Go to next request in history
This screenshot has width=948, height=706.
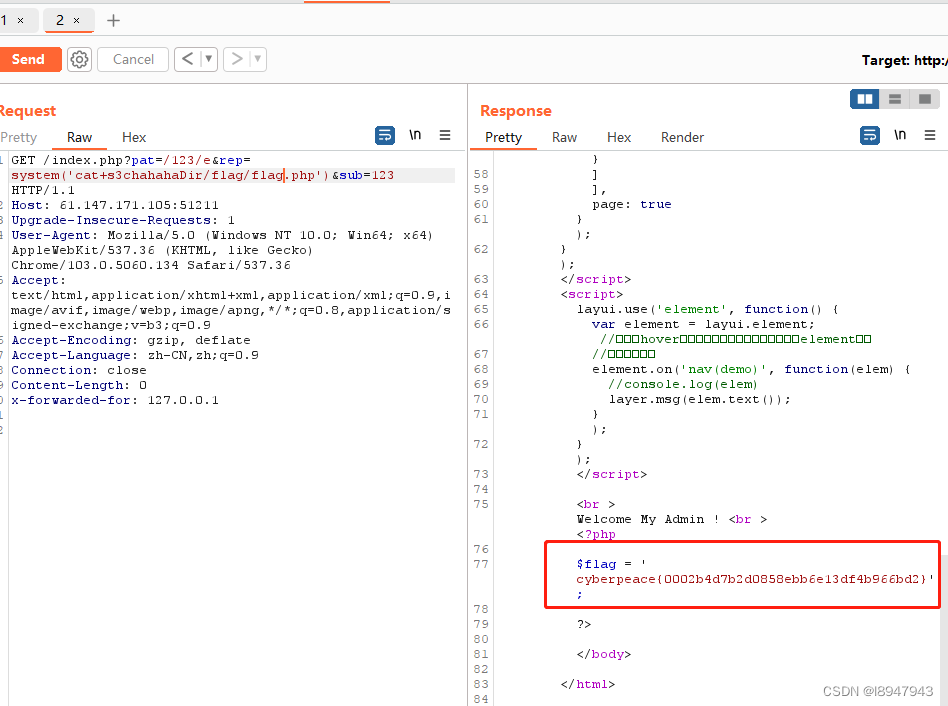(236, 59)
